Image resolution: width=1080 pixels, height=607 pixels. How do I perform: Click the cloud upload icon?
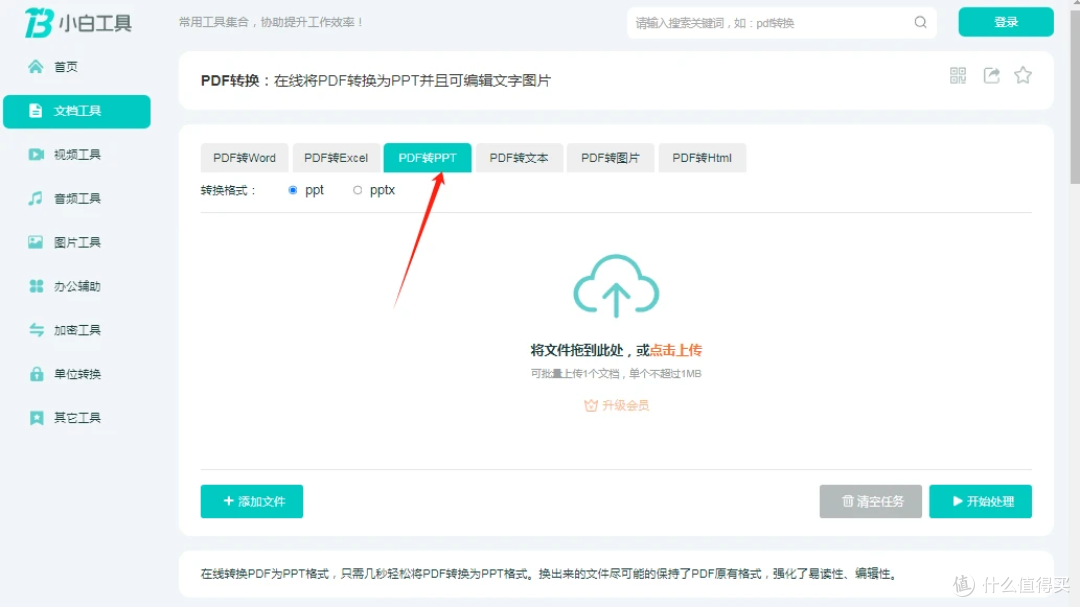(x=616, y=286)
